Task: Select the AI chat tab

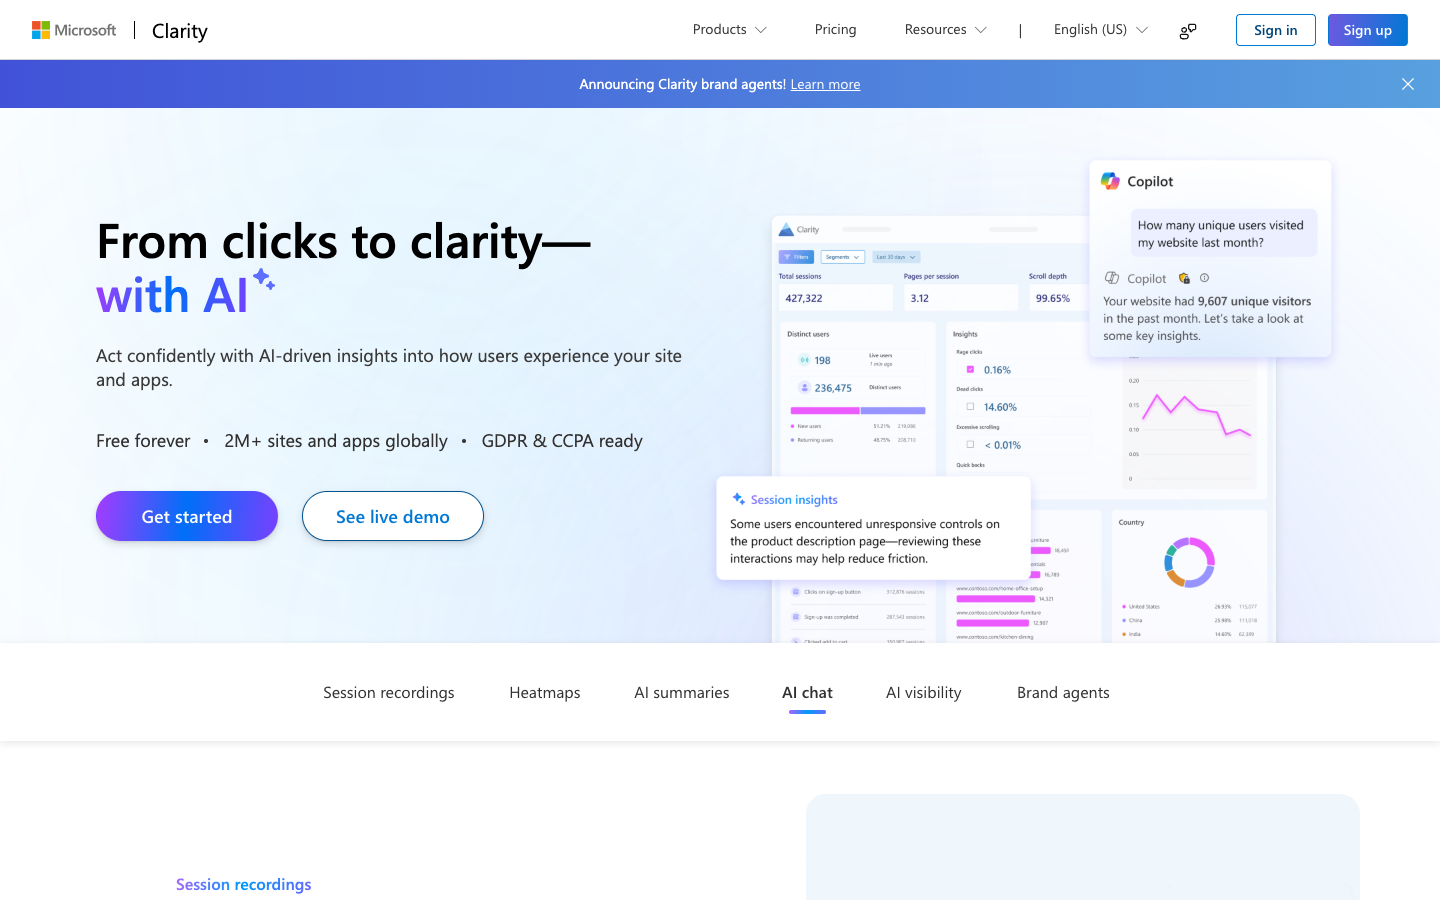Action: (807, 692)
